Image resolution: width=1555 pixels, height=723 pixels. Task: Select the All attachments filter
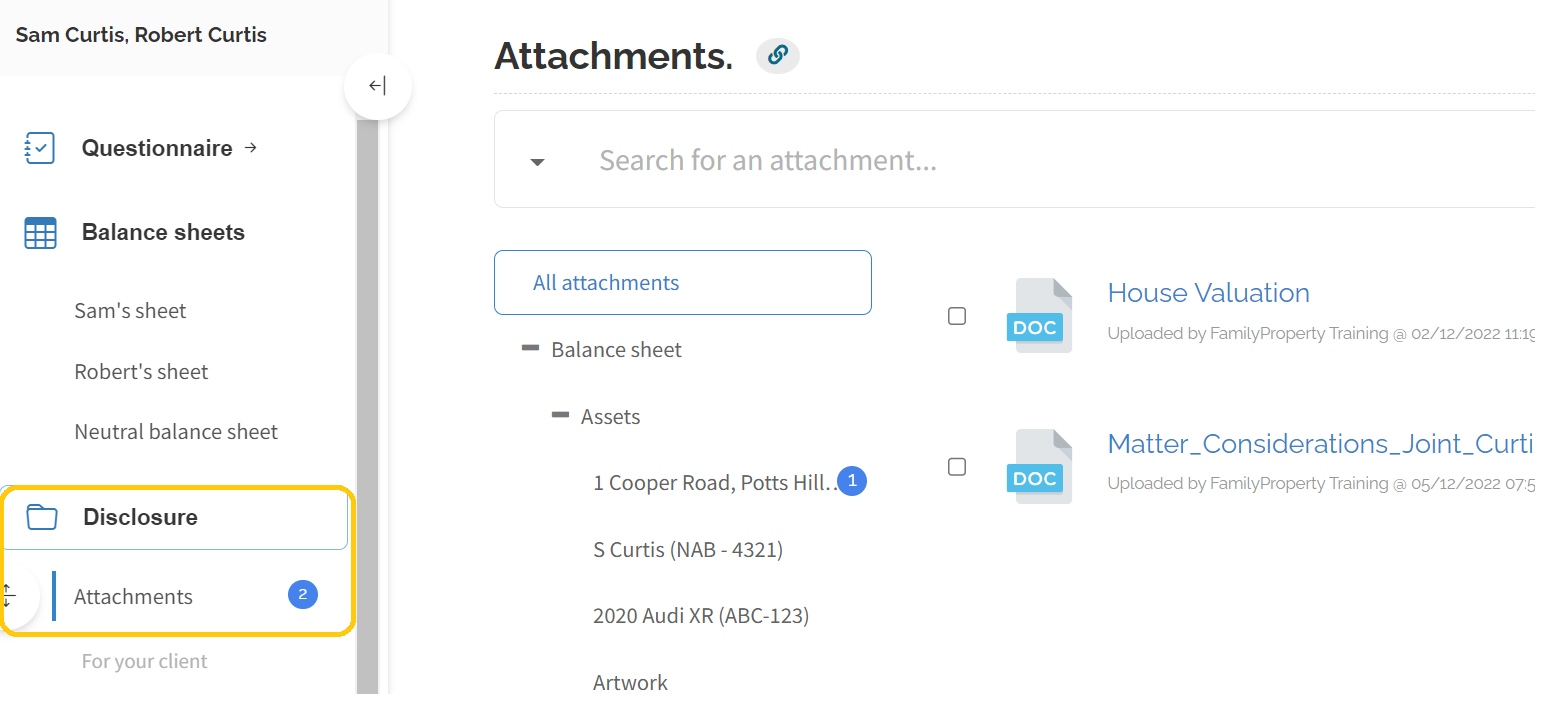click(683, 283)
